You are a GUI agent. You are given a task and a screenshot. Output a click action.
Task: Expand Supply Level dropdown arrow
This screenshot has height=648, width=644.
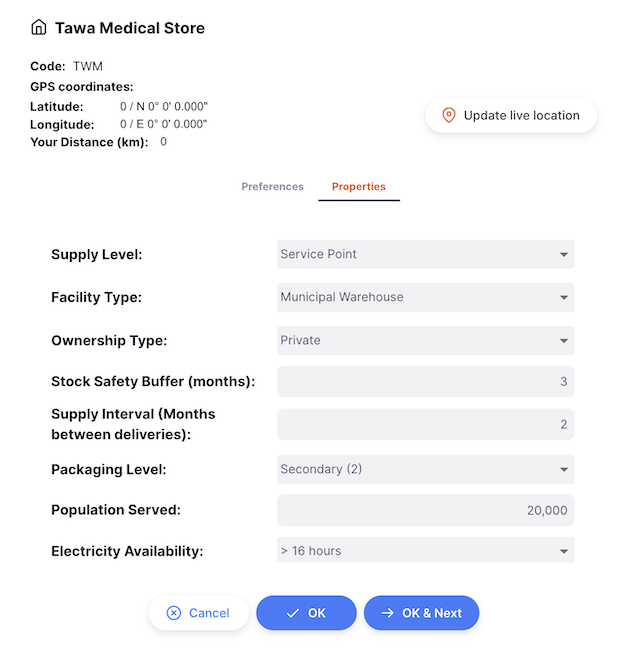click(x=563, y=255)
